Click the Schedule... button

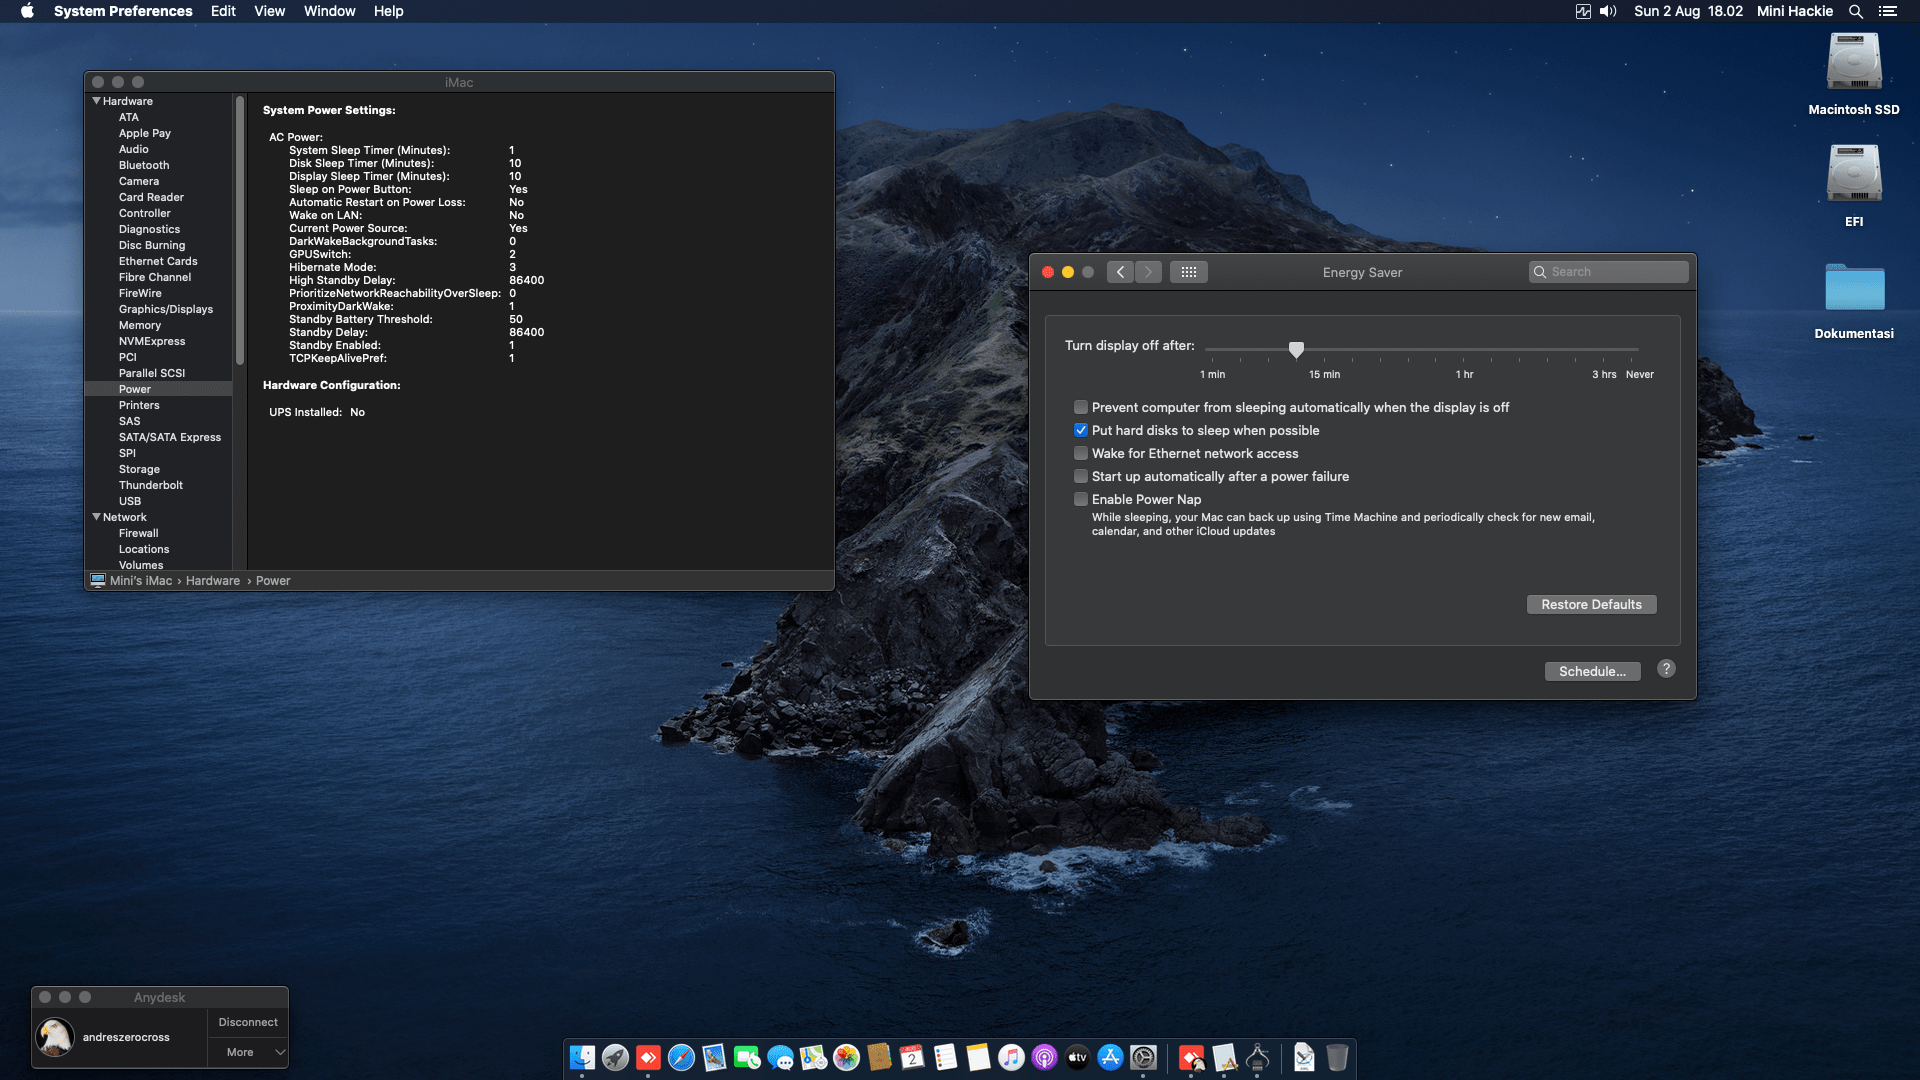(1592, 671)
